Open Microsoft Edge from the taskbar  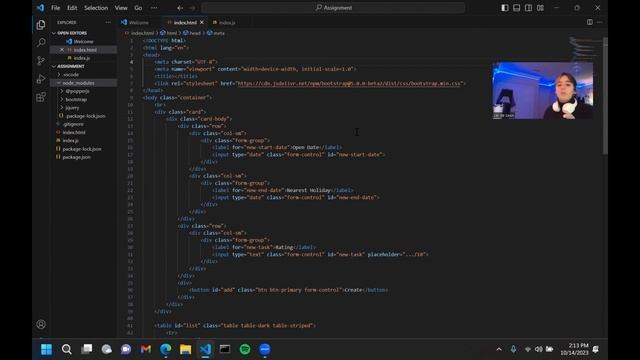coord(166,349)
